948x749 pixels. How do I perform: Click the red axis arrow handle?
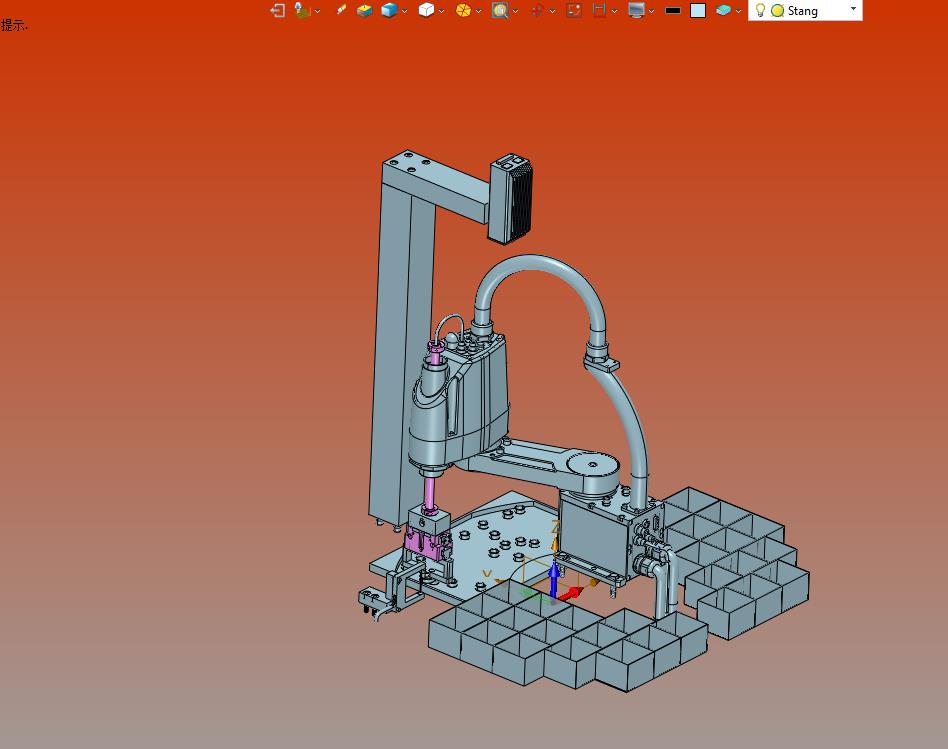click(571, 593)
